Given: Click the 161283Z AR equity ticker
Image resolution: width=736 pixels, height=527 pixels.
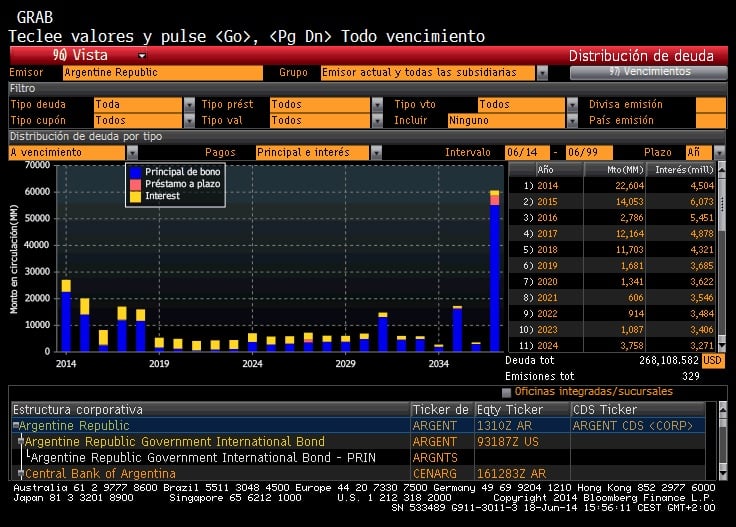Looking at the screenshot, I should (x=511, y=474).
